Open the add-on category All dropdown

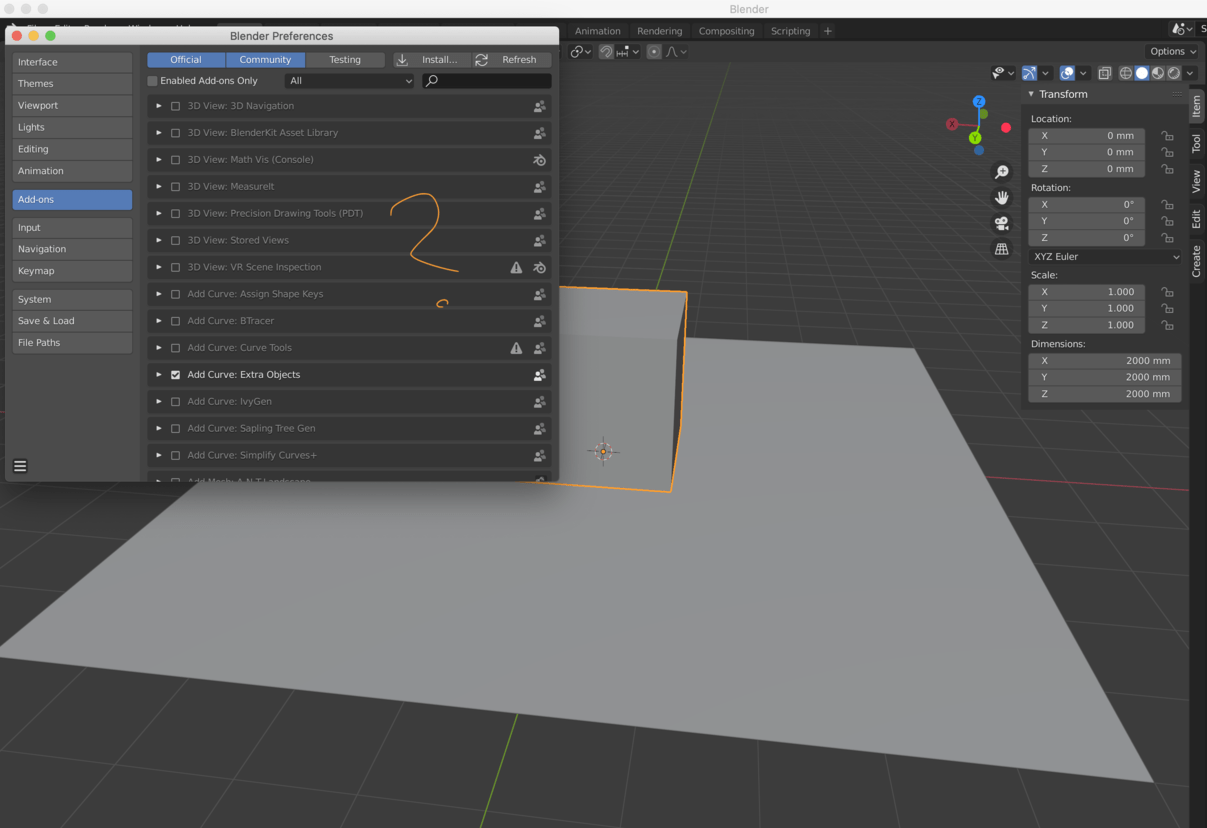point(349,81)
